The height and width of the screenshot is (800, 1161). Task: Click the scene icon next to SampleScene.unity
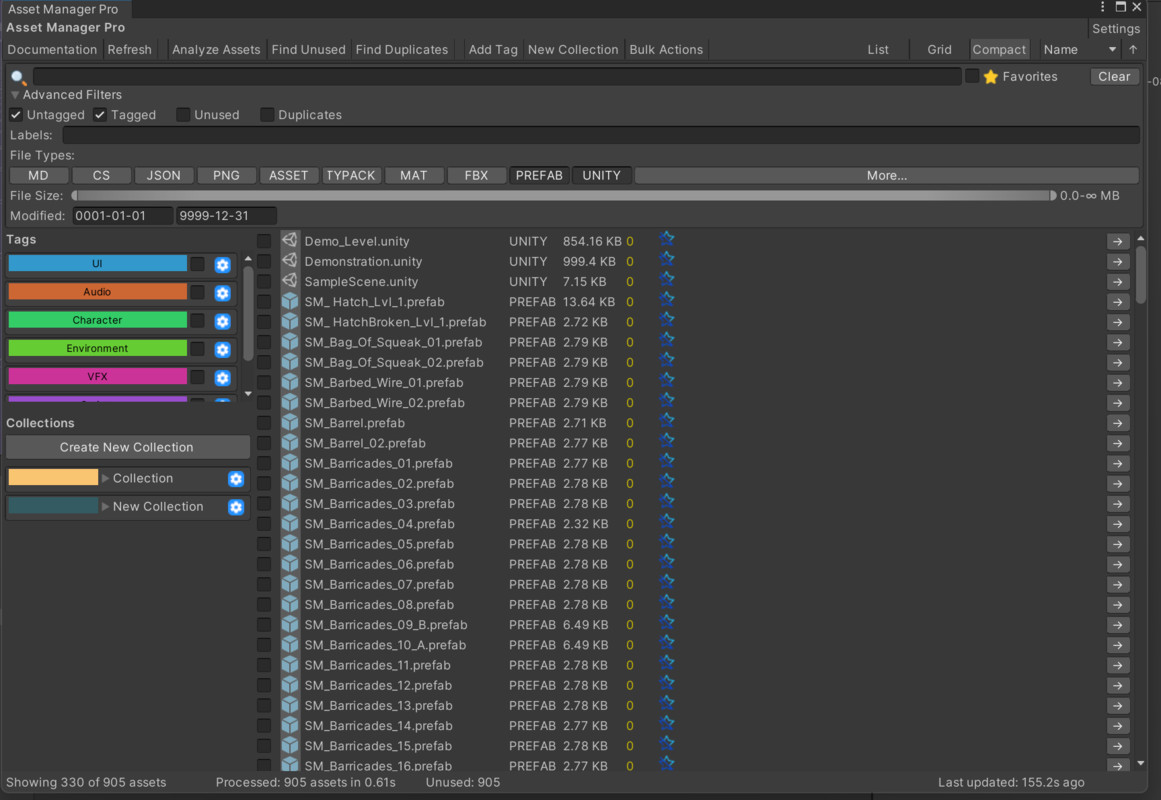point(289,281)
